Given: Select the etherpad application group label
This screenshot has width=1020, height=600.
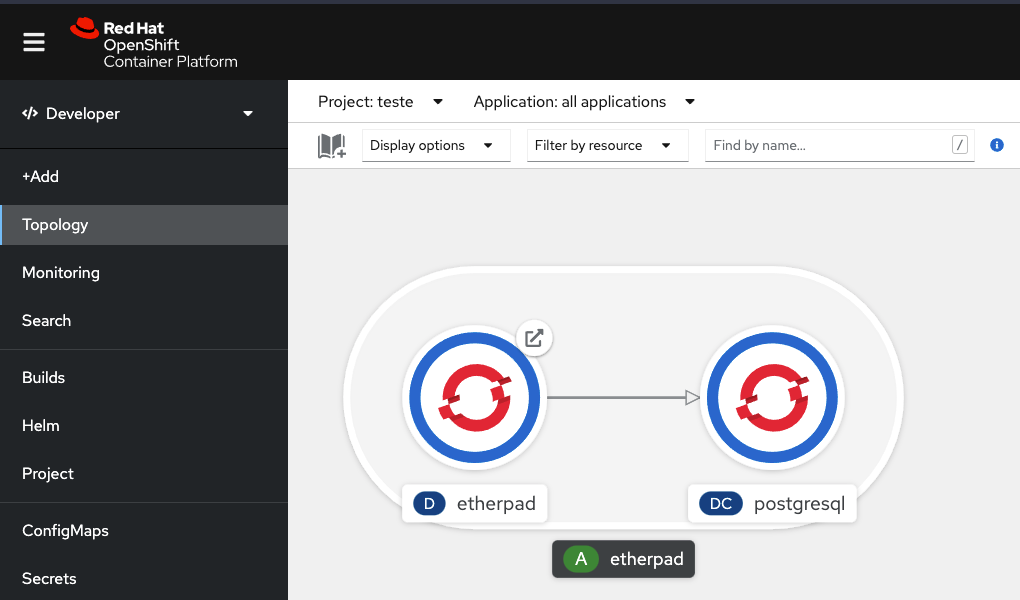Looking at the screenshot, I should point(623,559).
